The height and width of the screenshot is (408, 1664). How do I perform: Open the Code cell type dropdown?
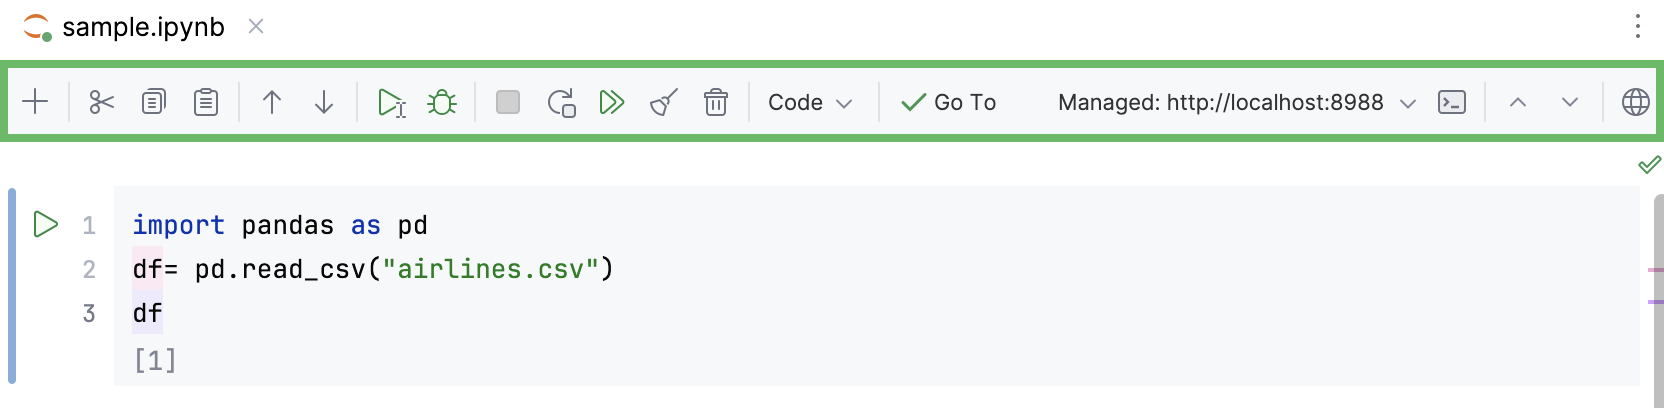[x=810, y=102]
